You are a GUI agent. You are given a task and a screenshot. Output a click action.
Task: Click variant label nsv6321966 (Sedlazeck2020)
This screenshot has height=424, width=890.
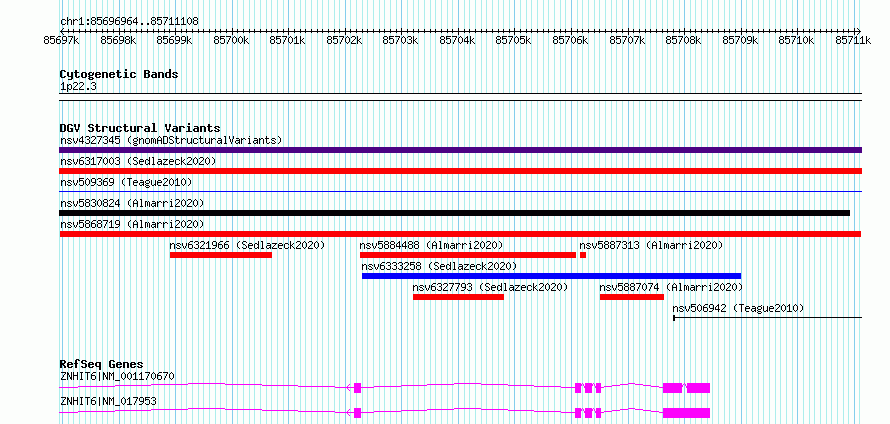coord(247,245)
